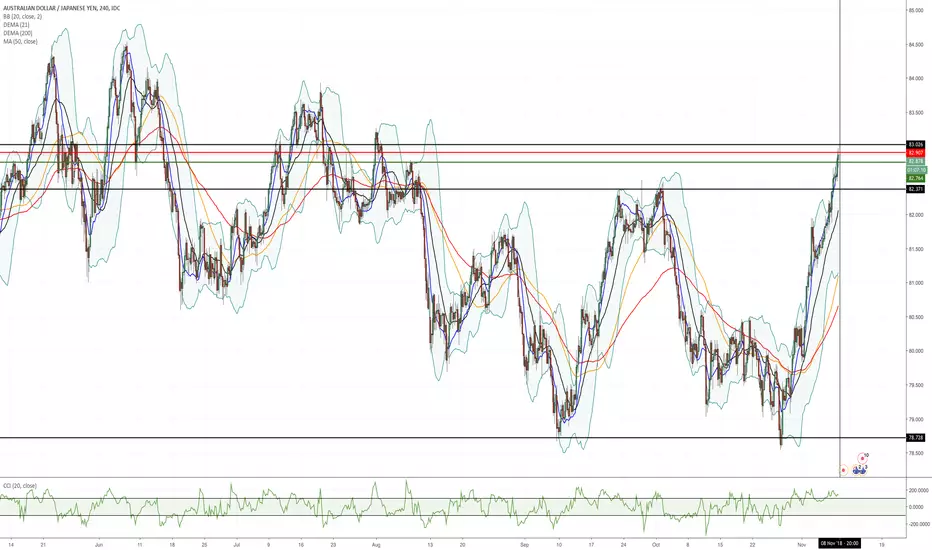
Task: Select the DEMA (21) indicator label
Action: click(x=16, y=25)
